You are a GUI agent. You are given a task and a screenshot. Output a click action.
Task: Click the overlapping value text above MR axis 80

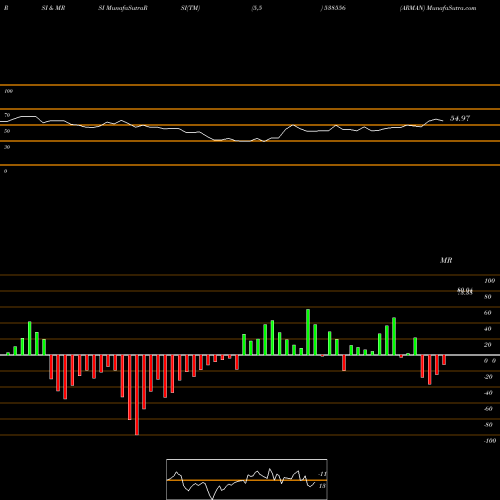(465, 291)
